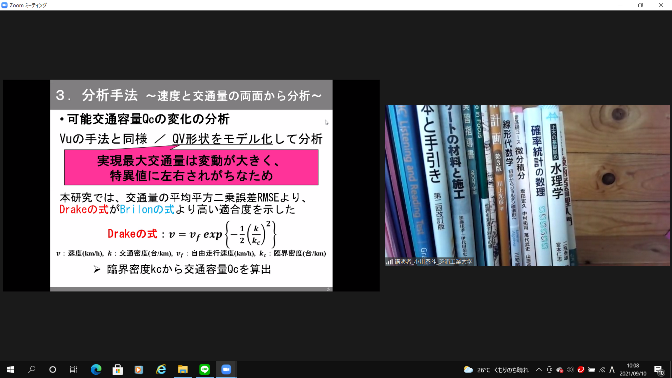Open taskbar search magnifier

click(31, 369)
